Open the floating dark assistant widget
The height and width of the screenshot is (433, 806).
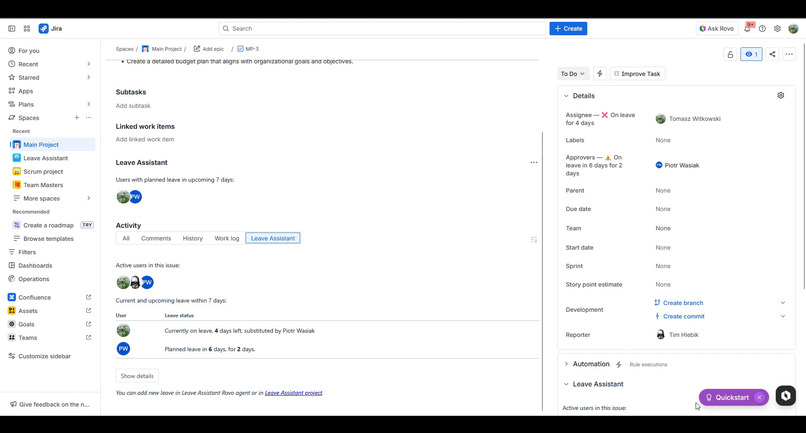tap(785, 395)
